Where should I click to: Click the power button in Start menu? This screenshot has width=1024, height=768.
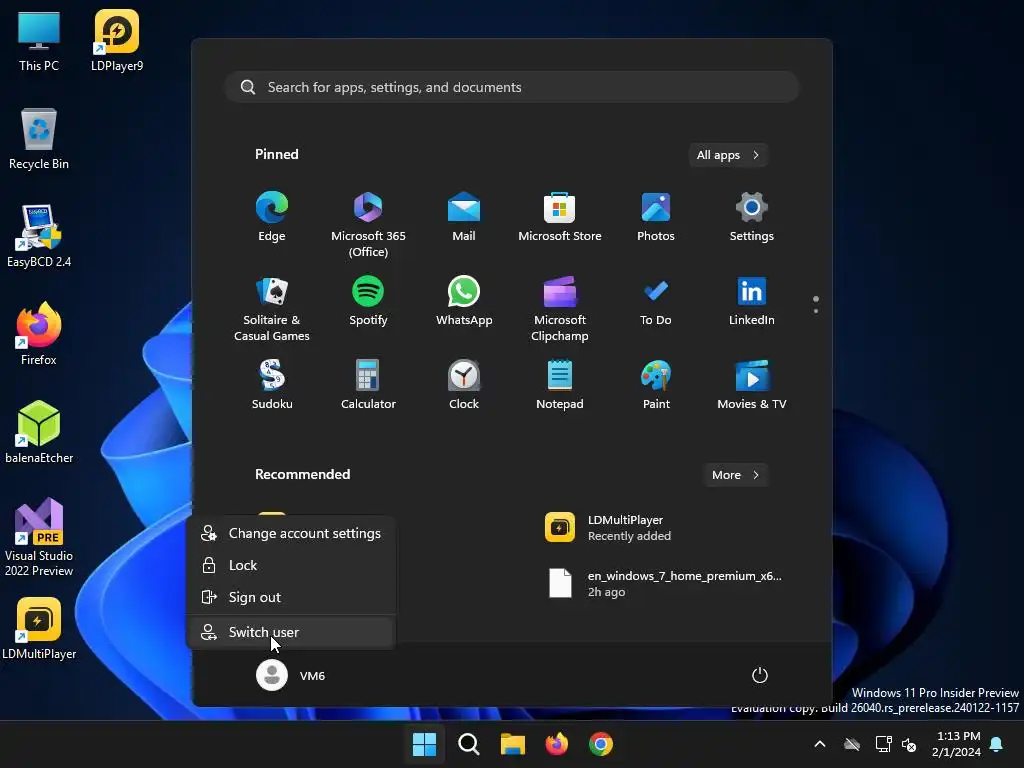(760, 675)
